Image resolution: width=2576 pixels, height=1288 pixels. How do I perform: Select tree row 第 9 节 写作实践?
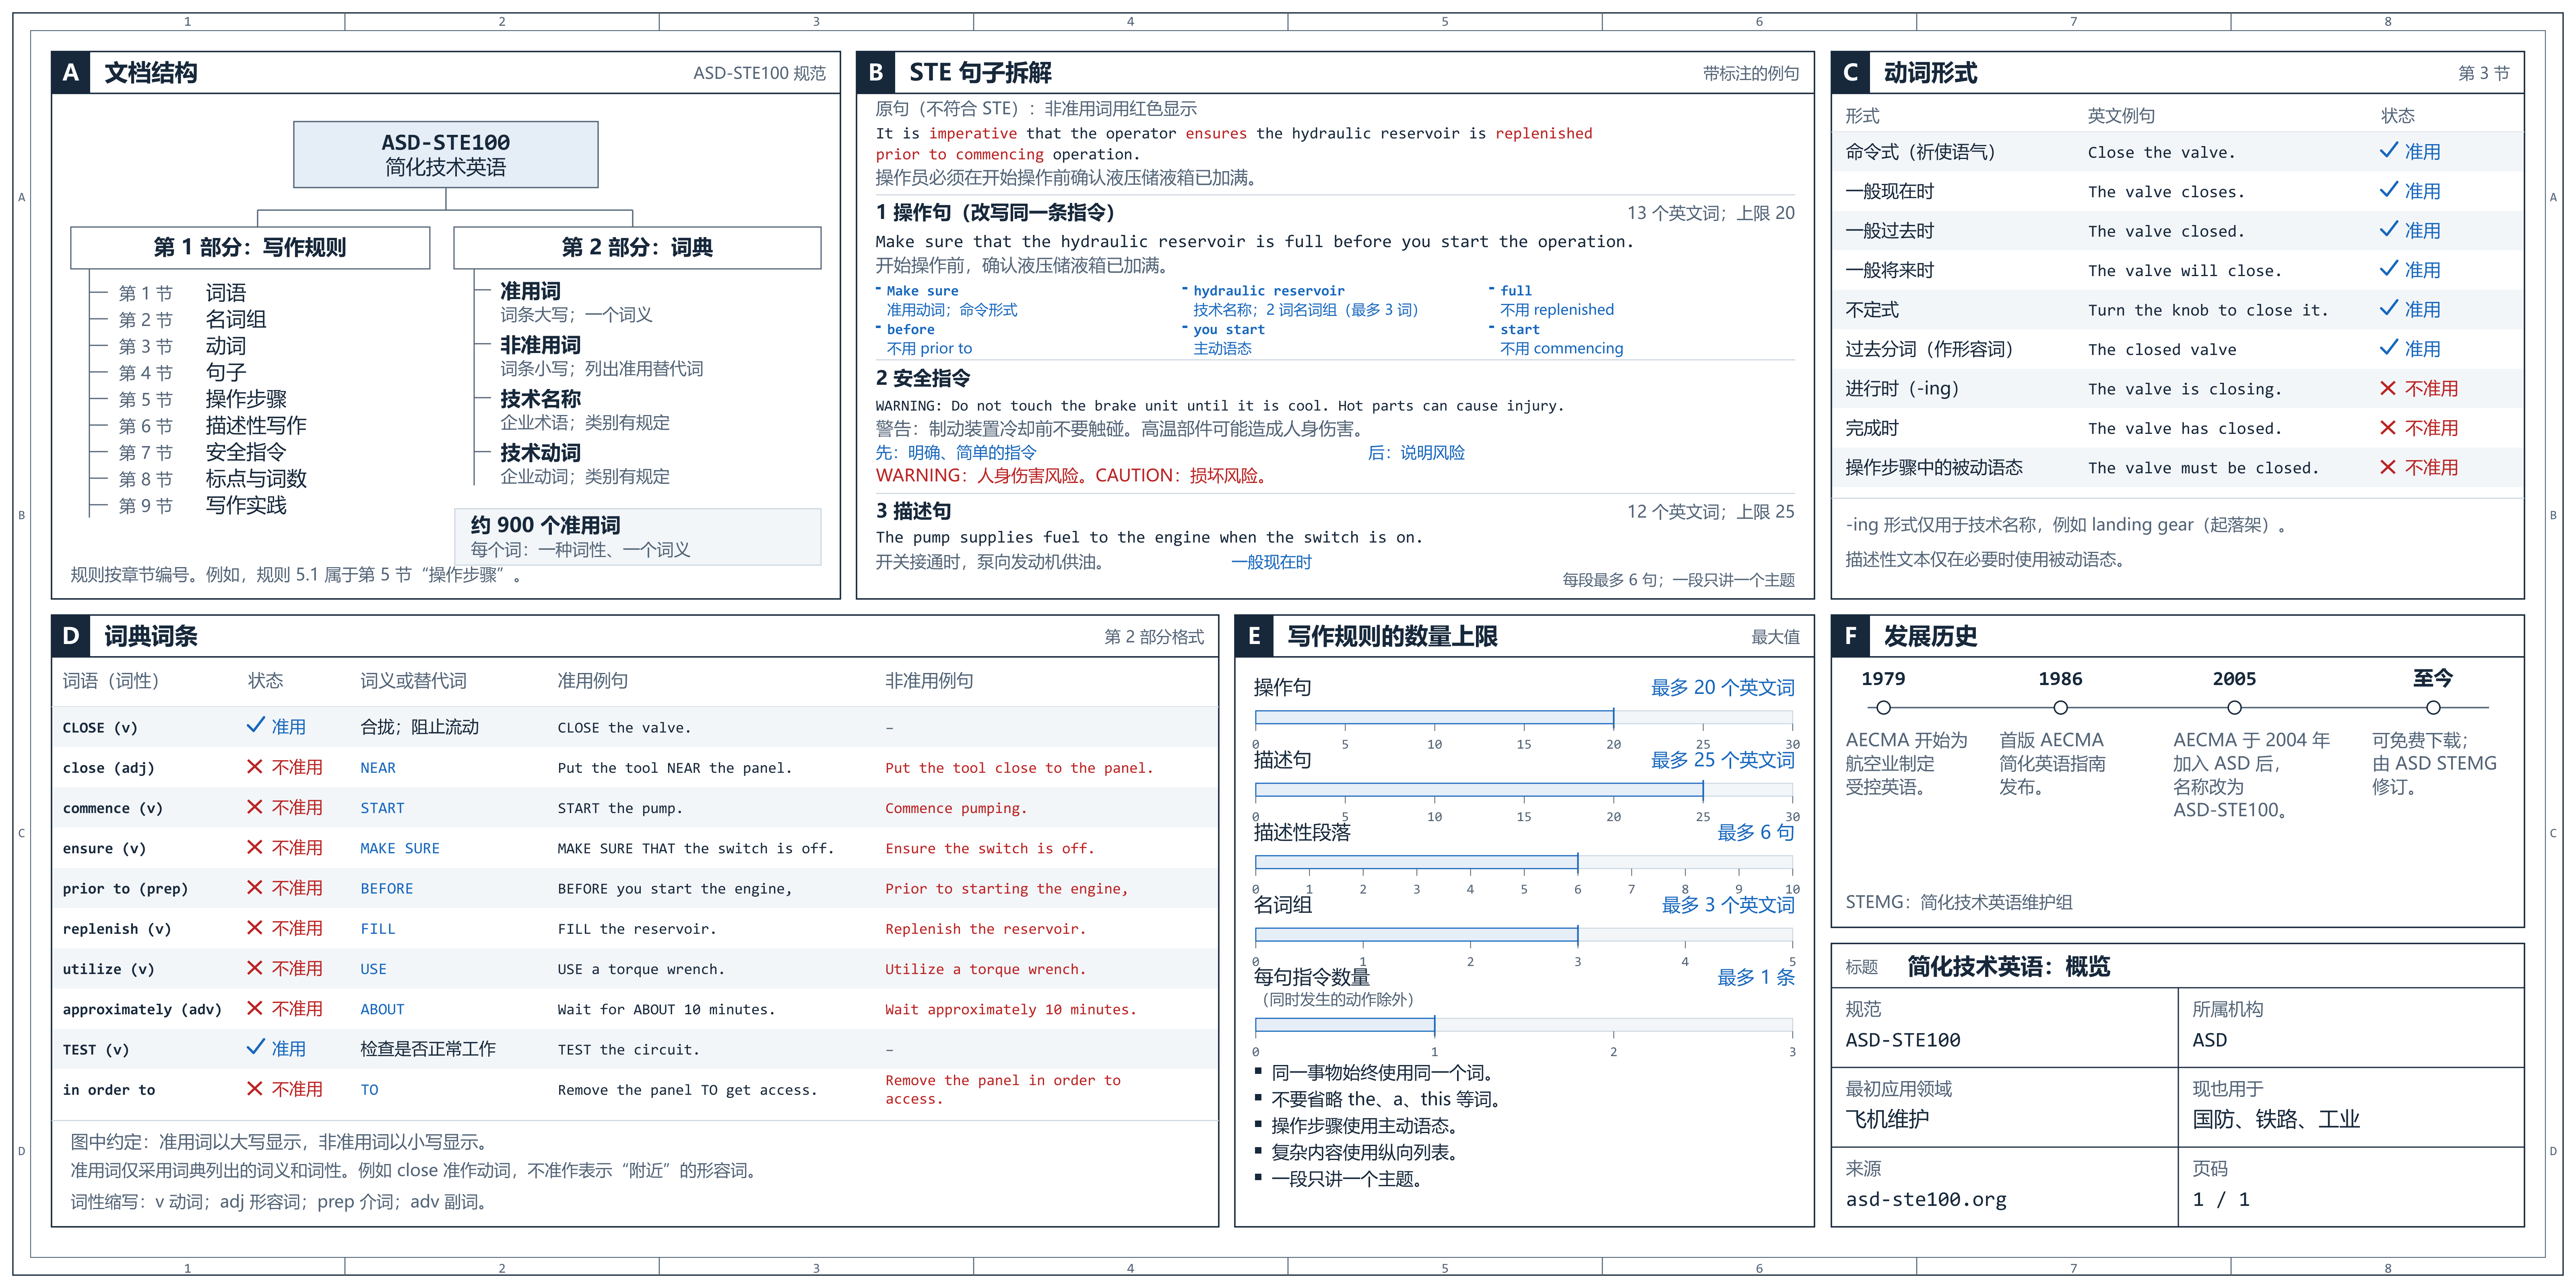202,505
